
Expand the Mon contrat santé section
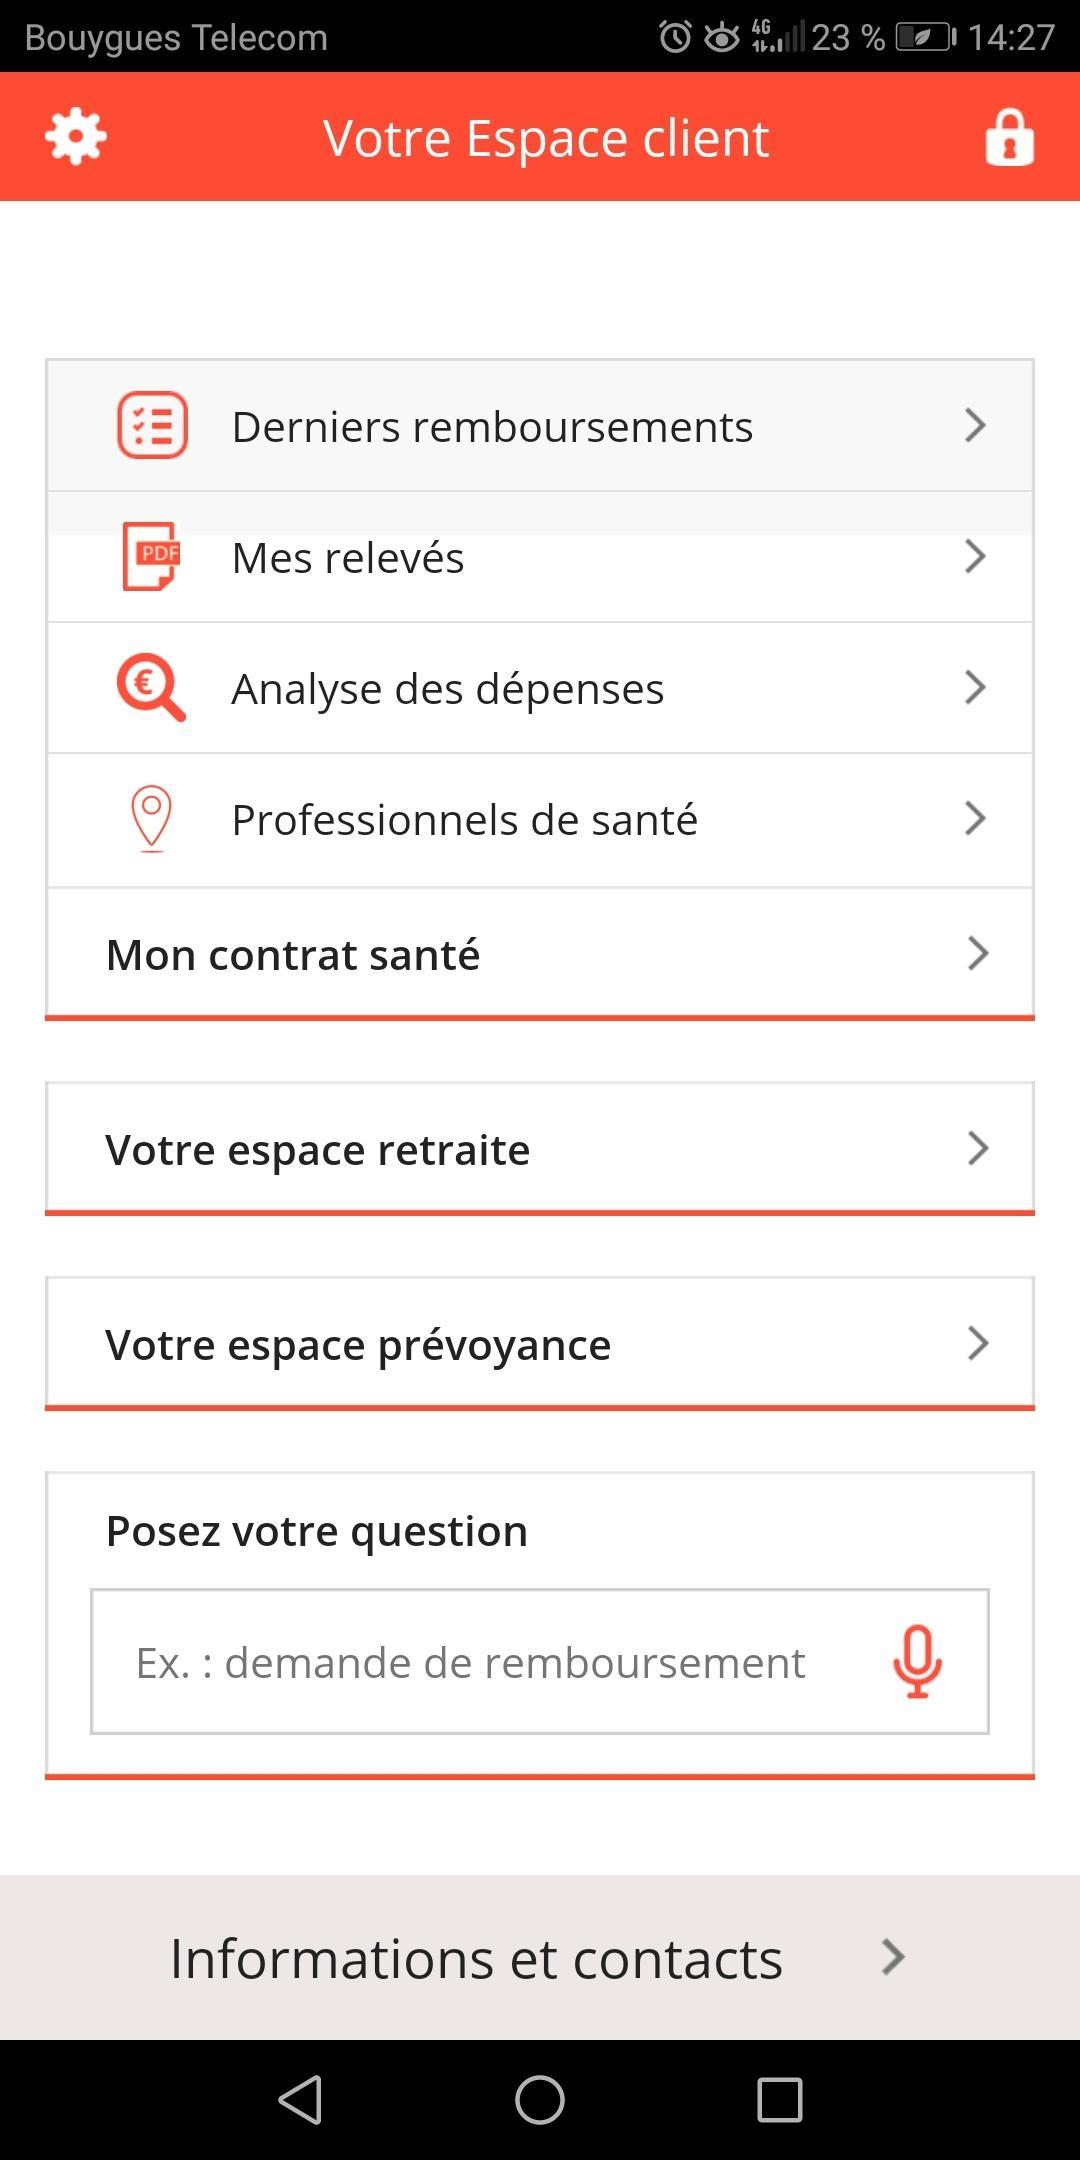(x=540, y=954)
